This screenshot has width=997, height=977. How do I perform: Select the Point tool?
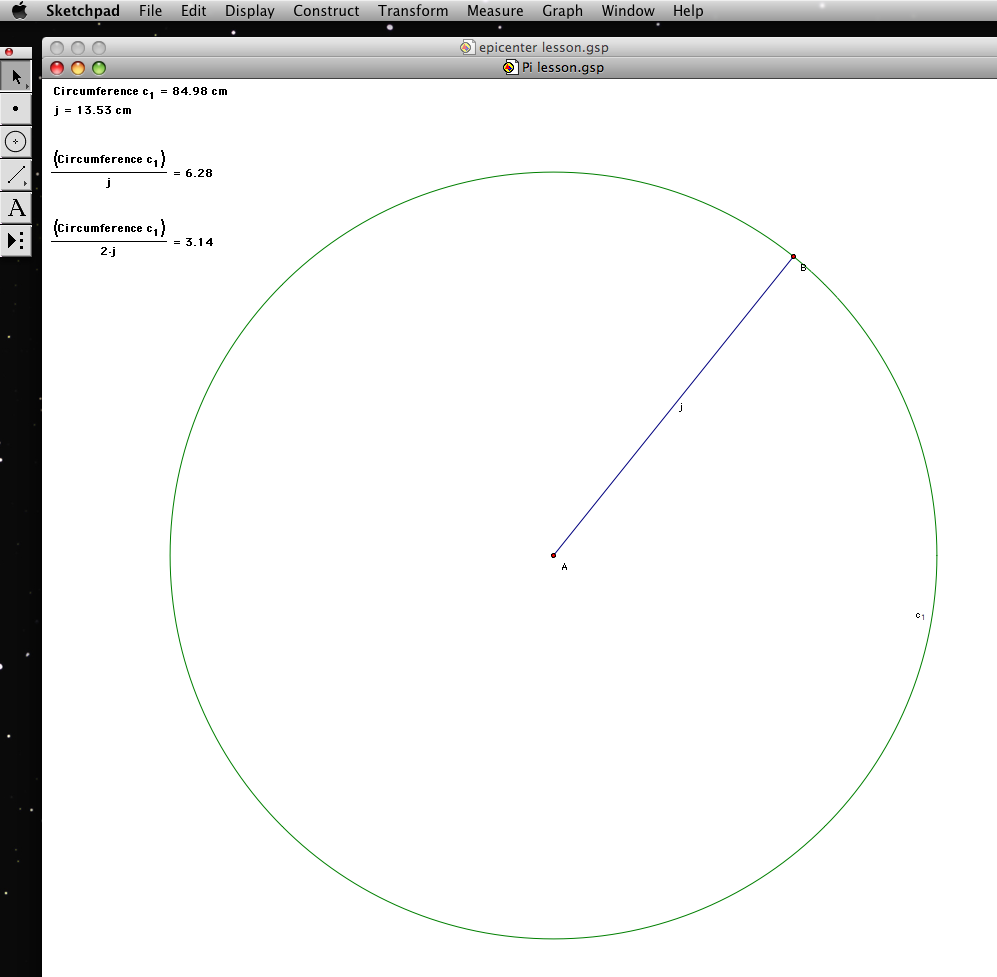click(16, 109)
